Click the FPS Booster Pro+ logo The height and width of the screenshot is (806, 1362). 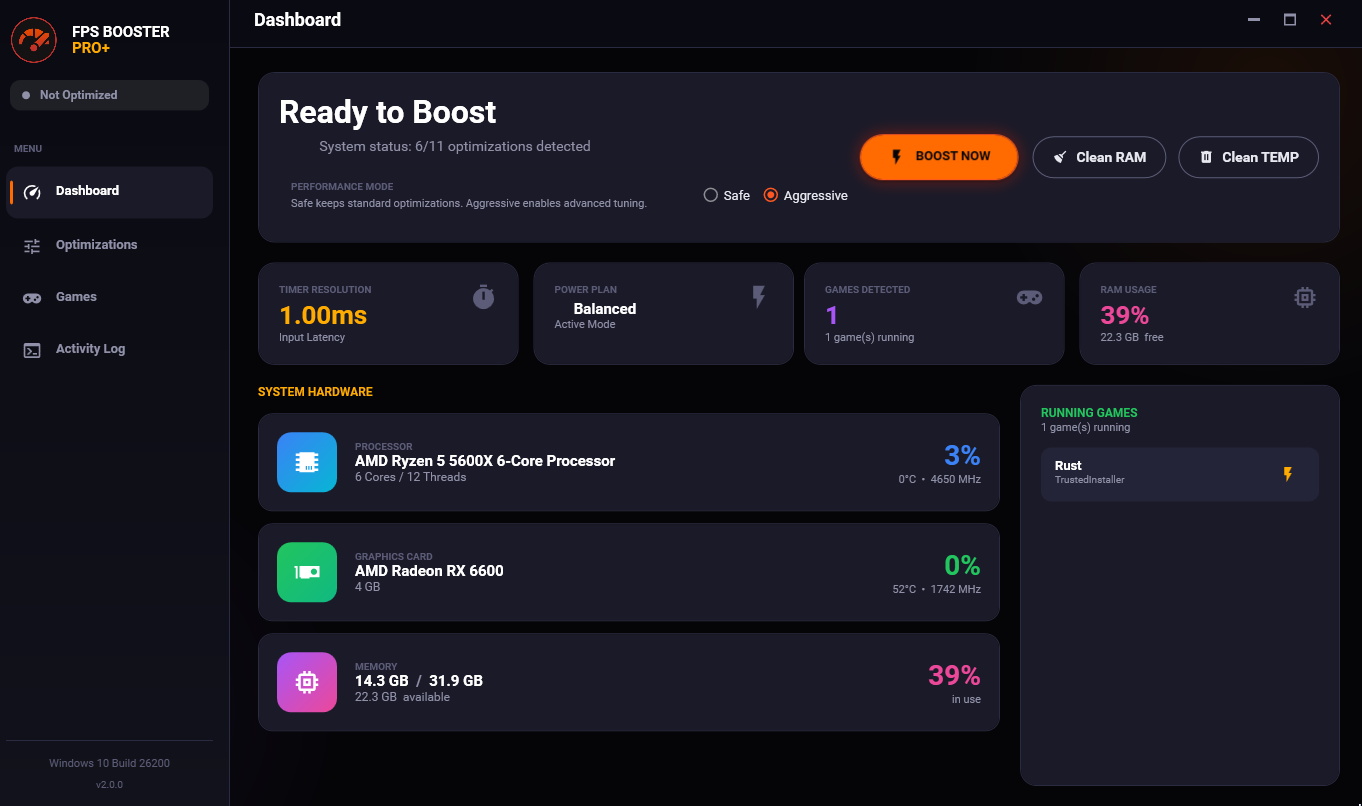[34, 40]
